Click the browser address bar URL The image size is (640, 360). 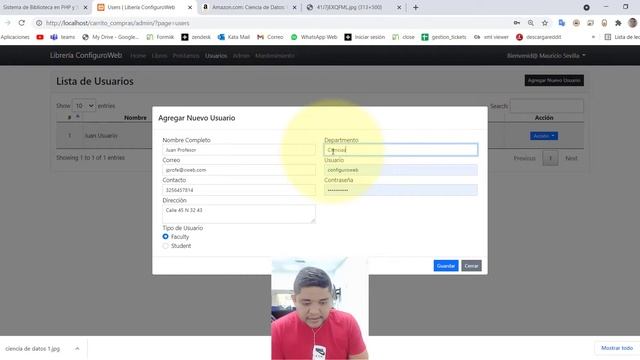click(x=118, y=23)
